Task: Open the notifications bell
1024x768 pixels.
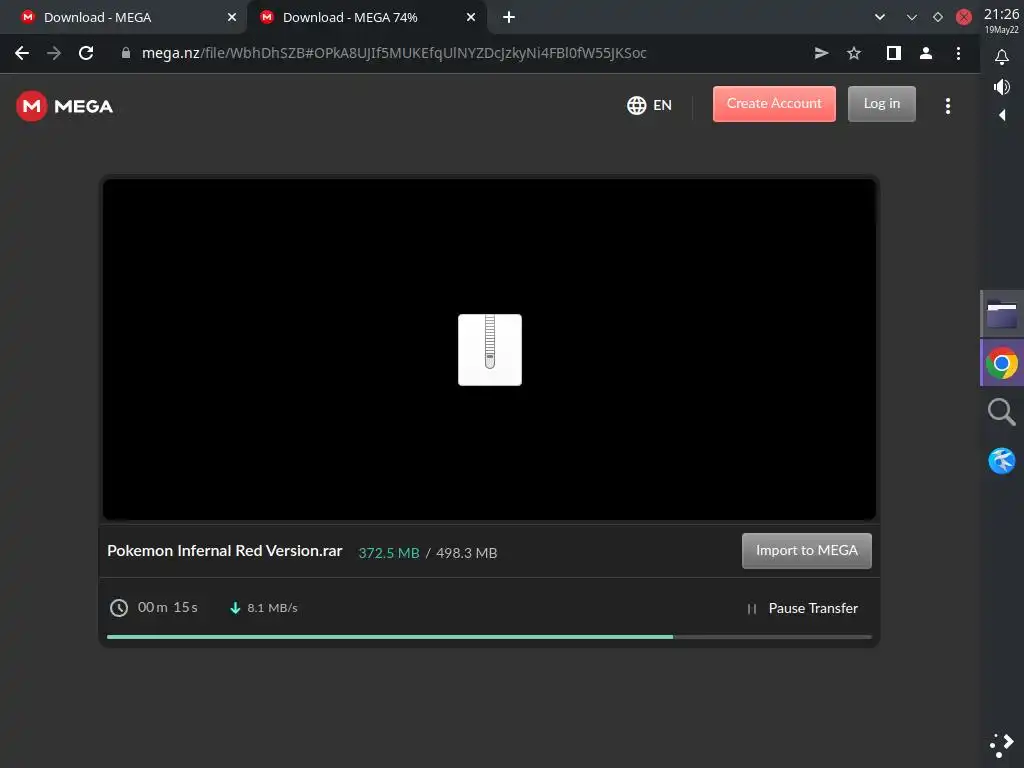Action: [1002, 57]
